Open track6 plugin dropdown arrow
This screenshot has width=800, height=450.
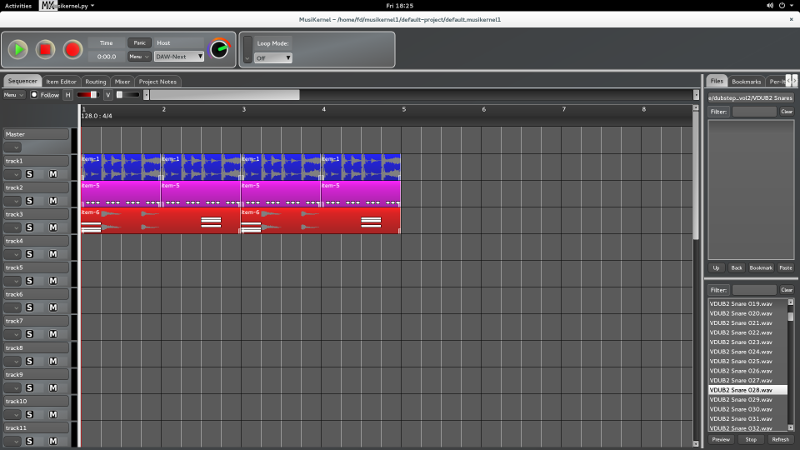pyautogui.click(x=13, y=308)
